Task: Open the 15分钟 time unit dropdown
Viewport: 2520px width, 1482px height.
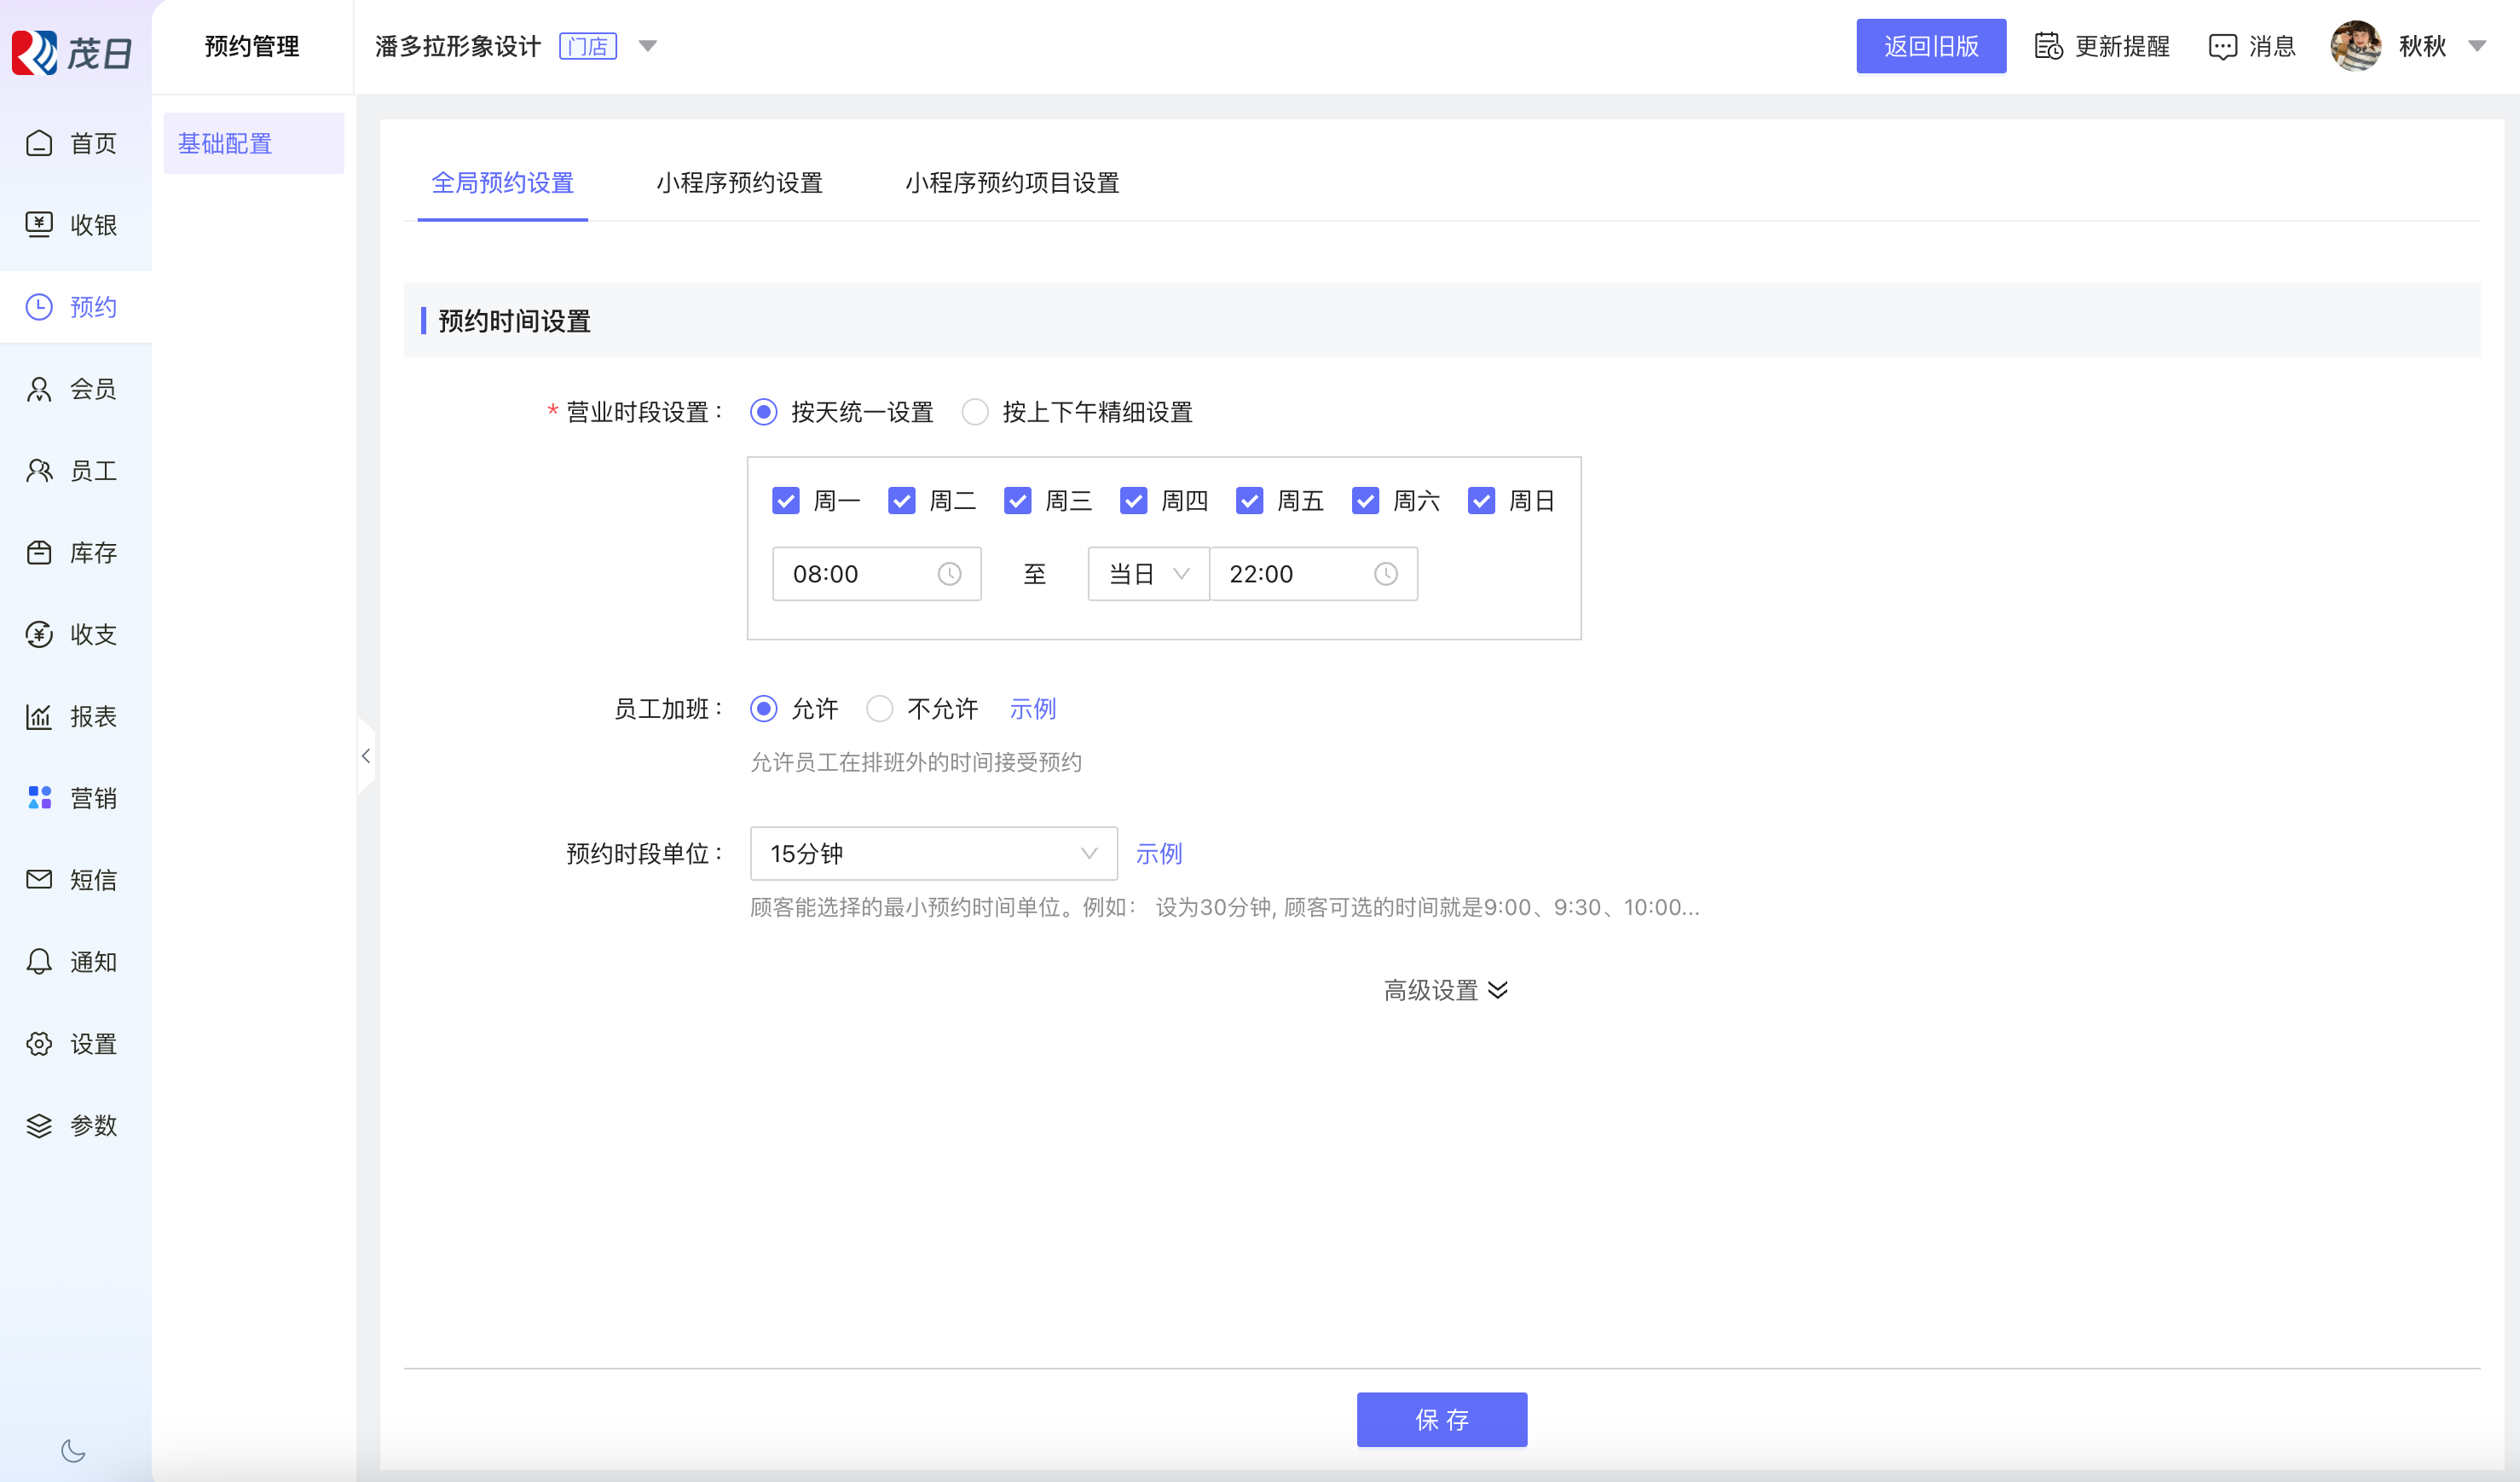Action: [933, 854]
